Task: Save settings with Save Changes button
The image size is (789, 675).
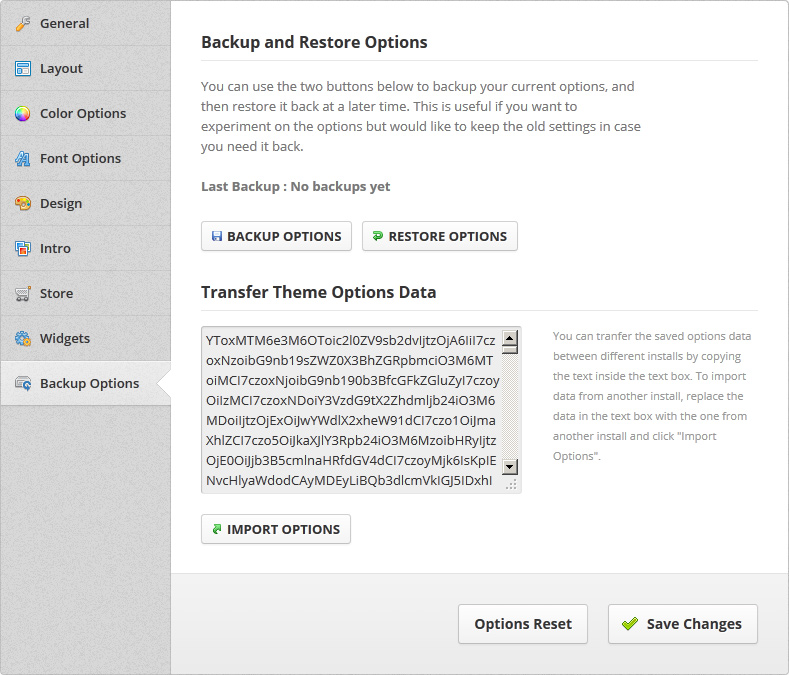Action: pyautogui.click(x=683, y=624)
